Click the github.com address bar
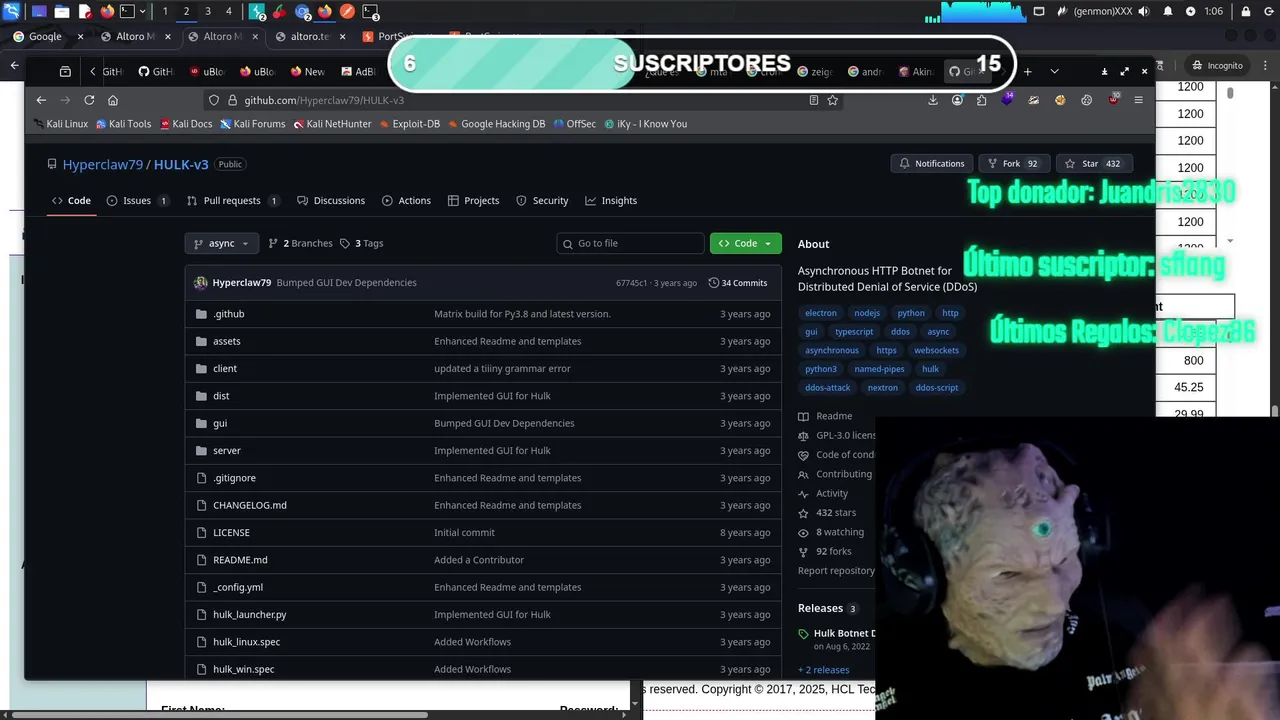The width and height of the screenshot is (1280, 720). (x=510, y=100)
